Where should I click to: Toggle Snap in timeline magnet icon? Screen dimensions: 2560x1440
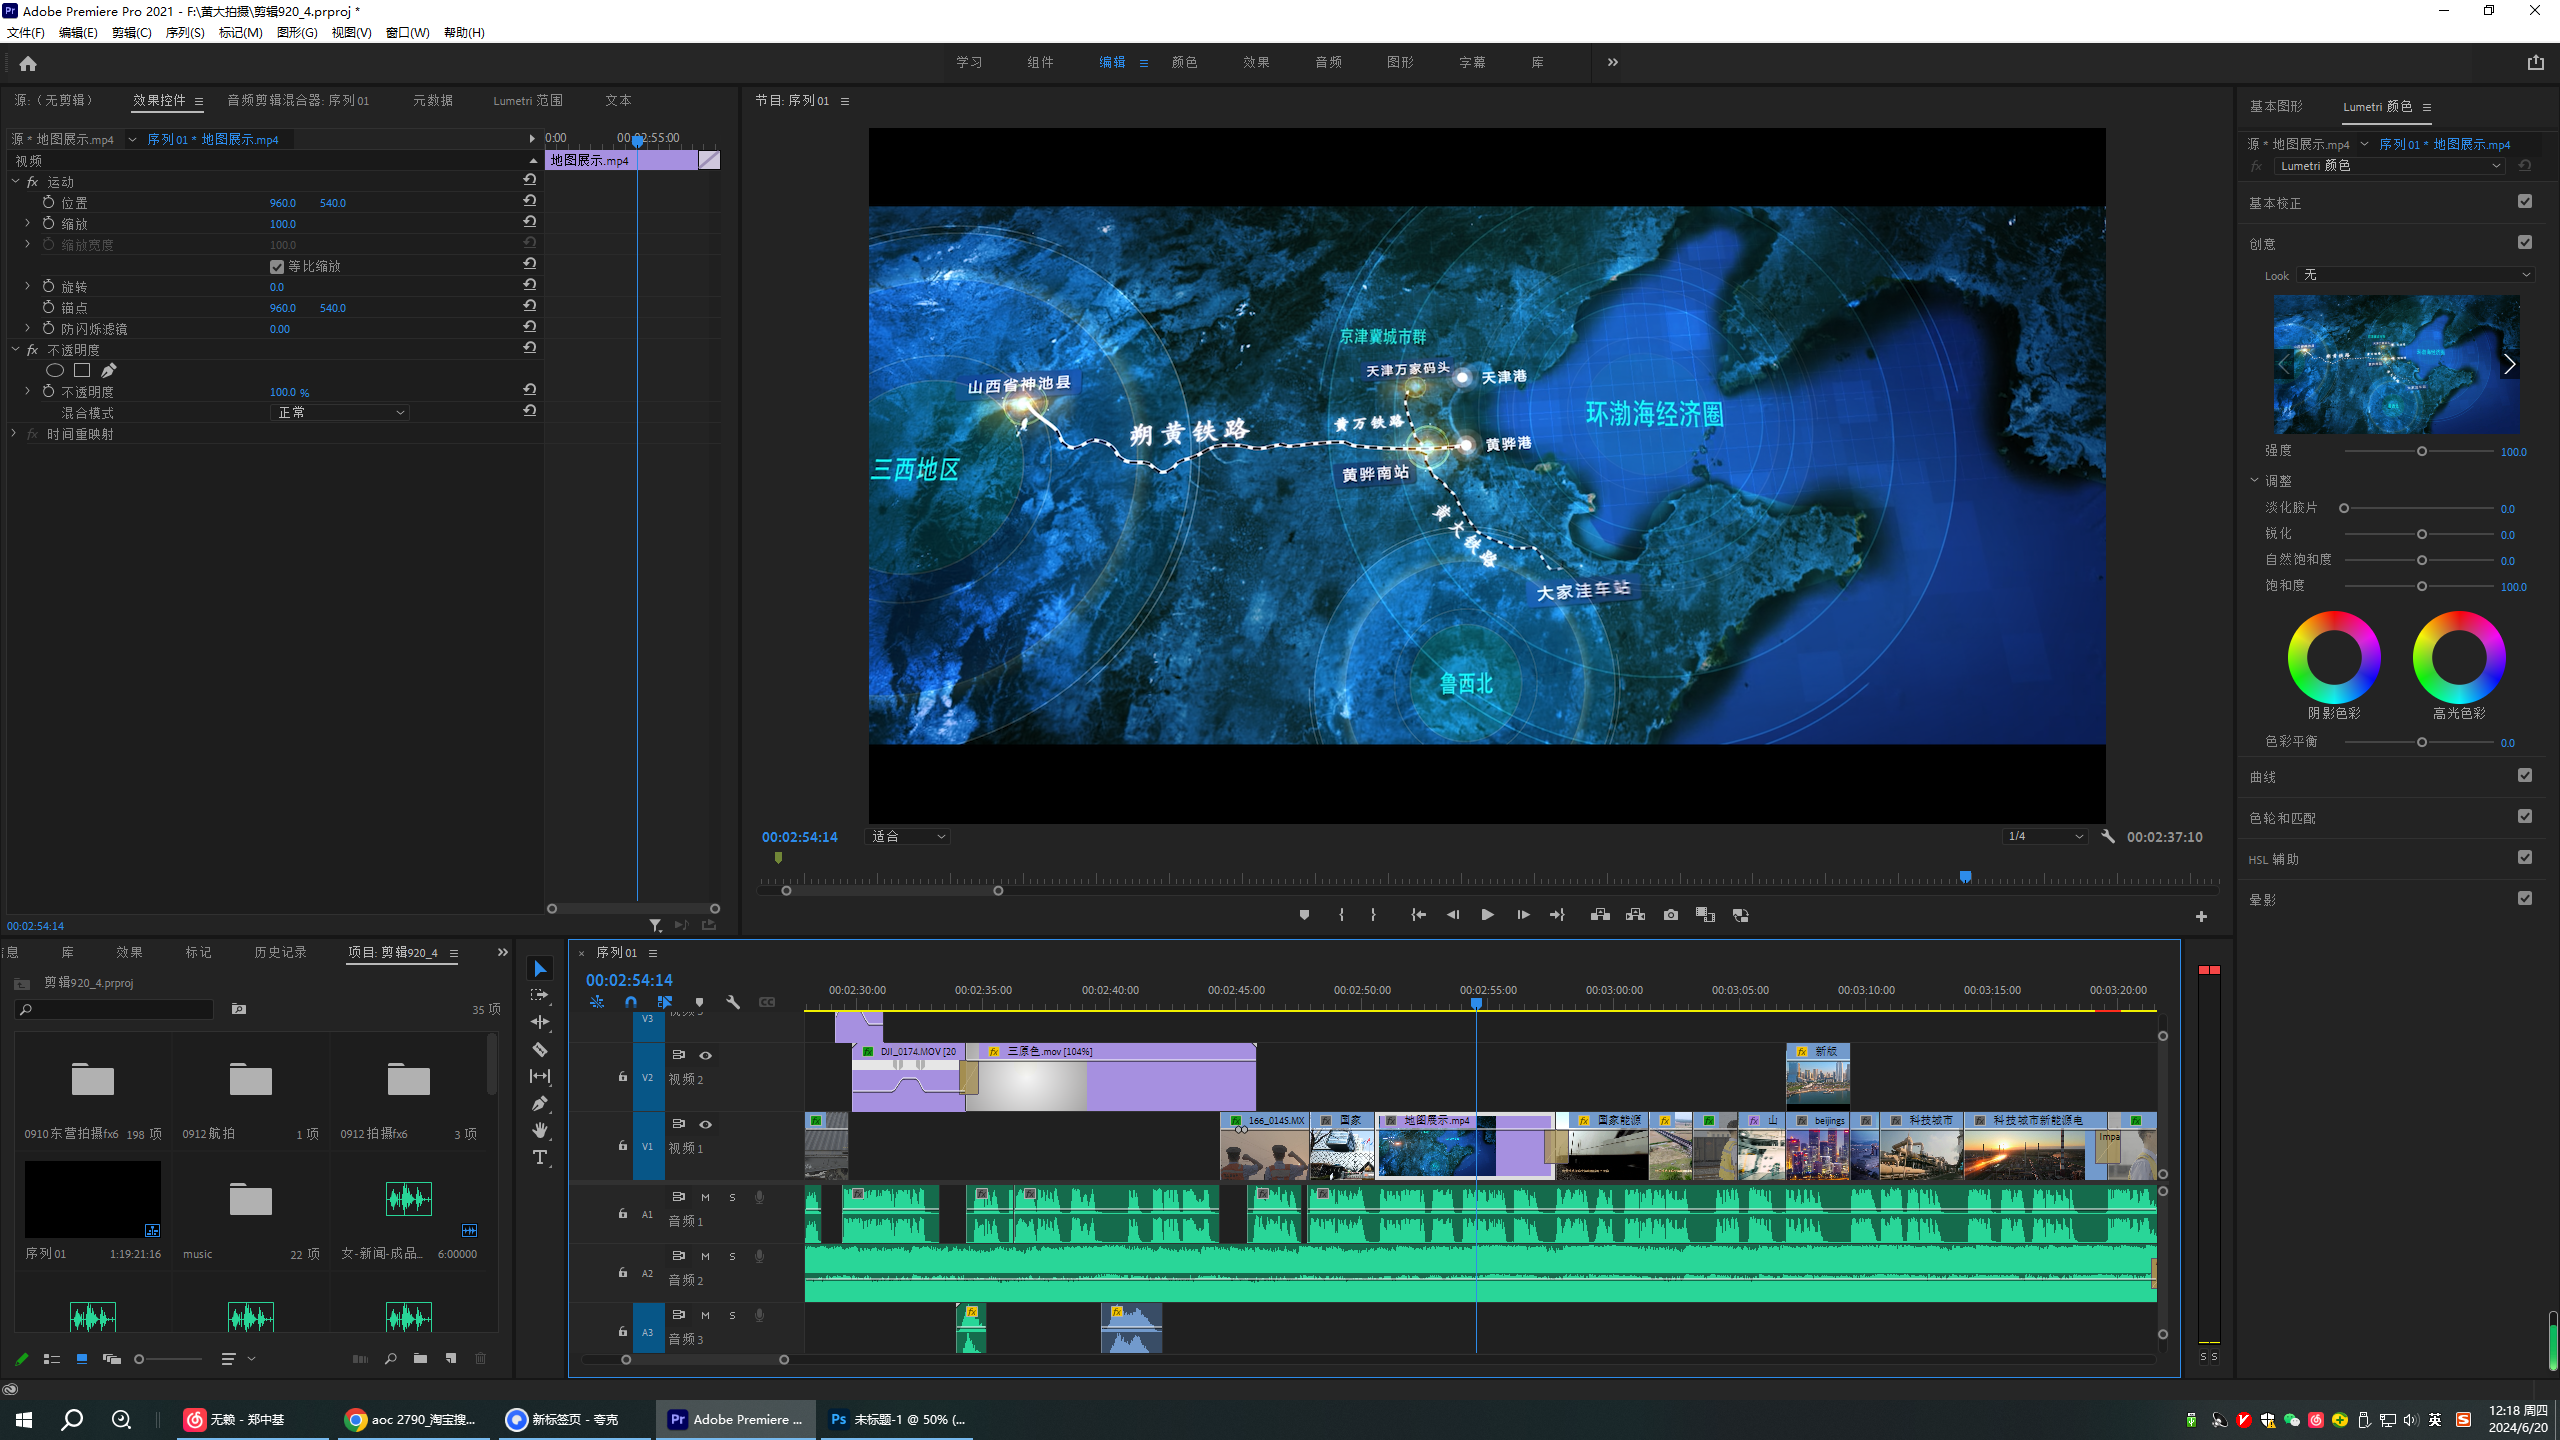pyautogui.click(x=631, y=1002)
